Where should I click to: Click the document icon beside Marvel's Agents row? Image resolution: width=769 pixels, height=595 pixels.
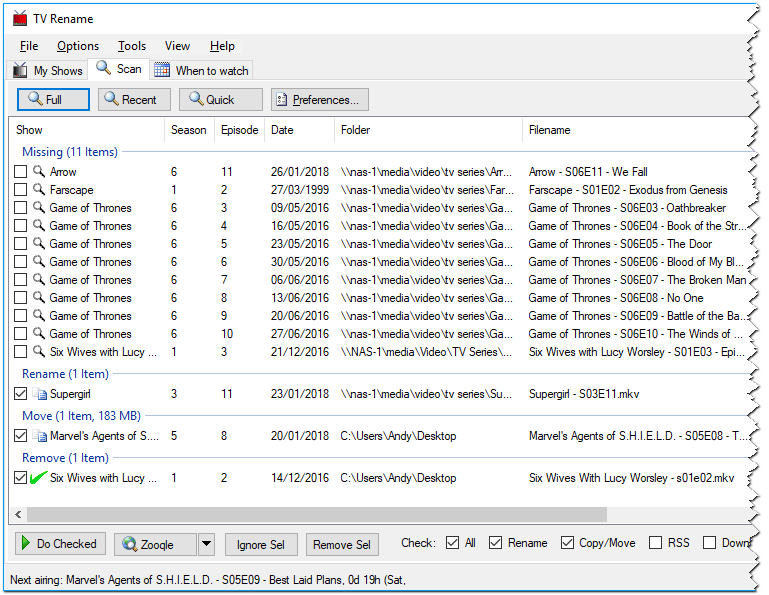click(40, 436)
